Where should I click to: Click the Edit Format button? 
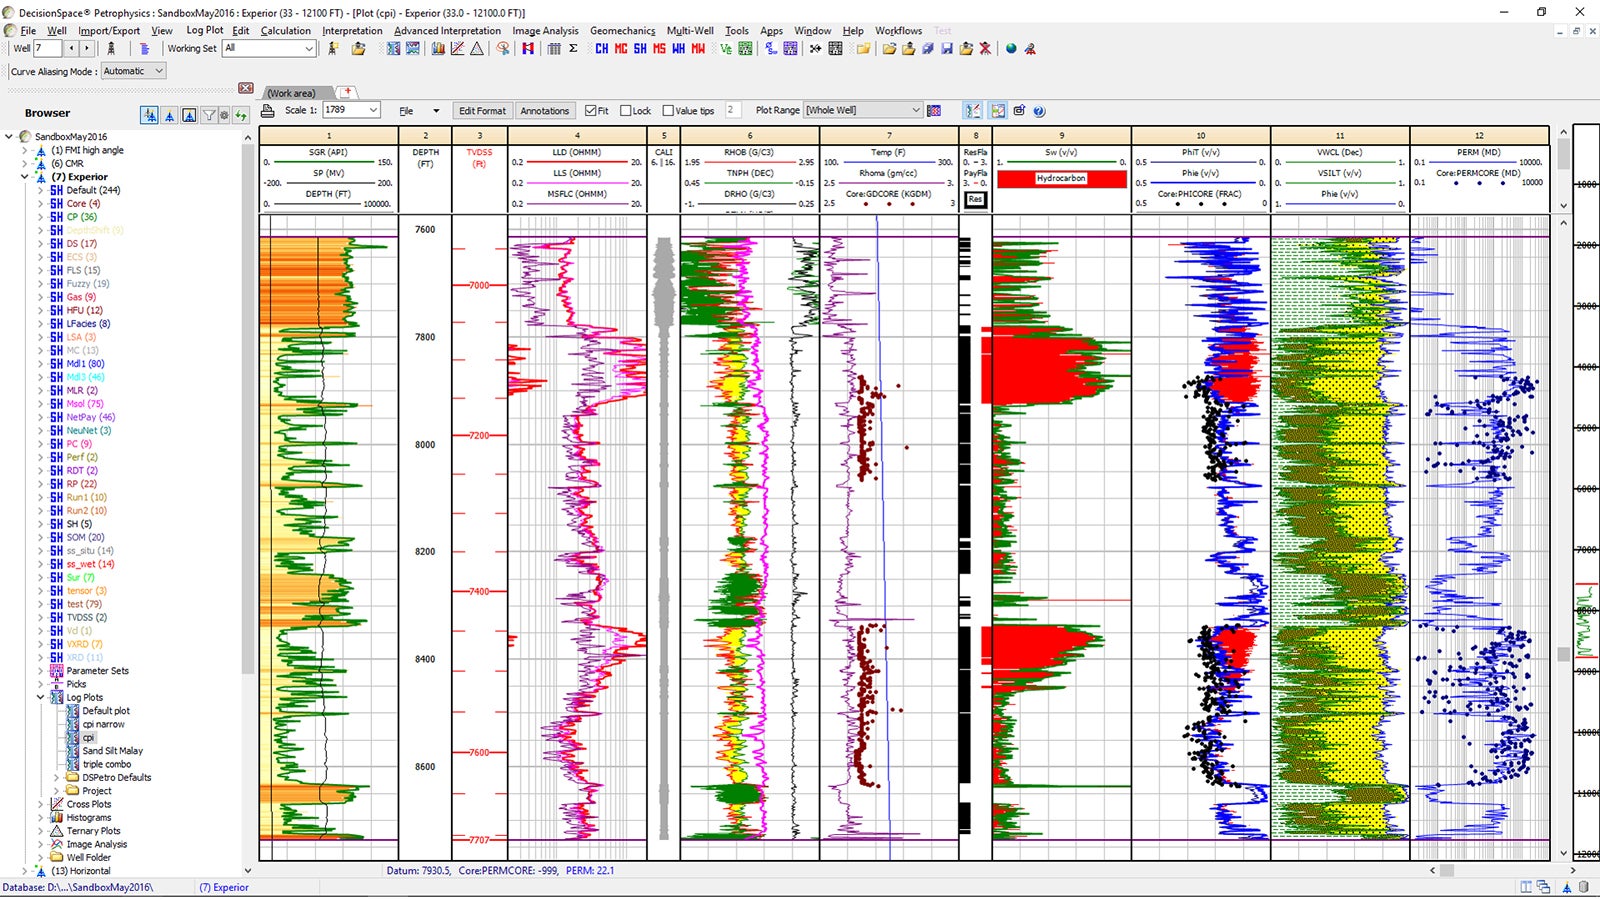click(482, 111)
